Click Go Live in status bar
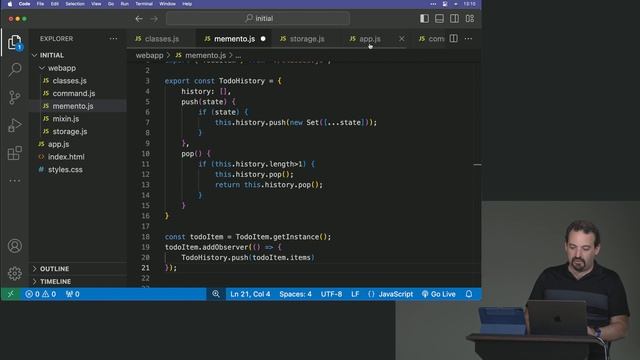Screen dimensions: 640x360 coord(439,294)
